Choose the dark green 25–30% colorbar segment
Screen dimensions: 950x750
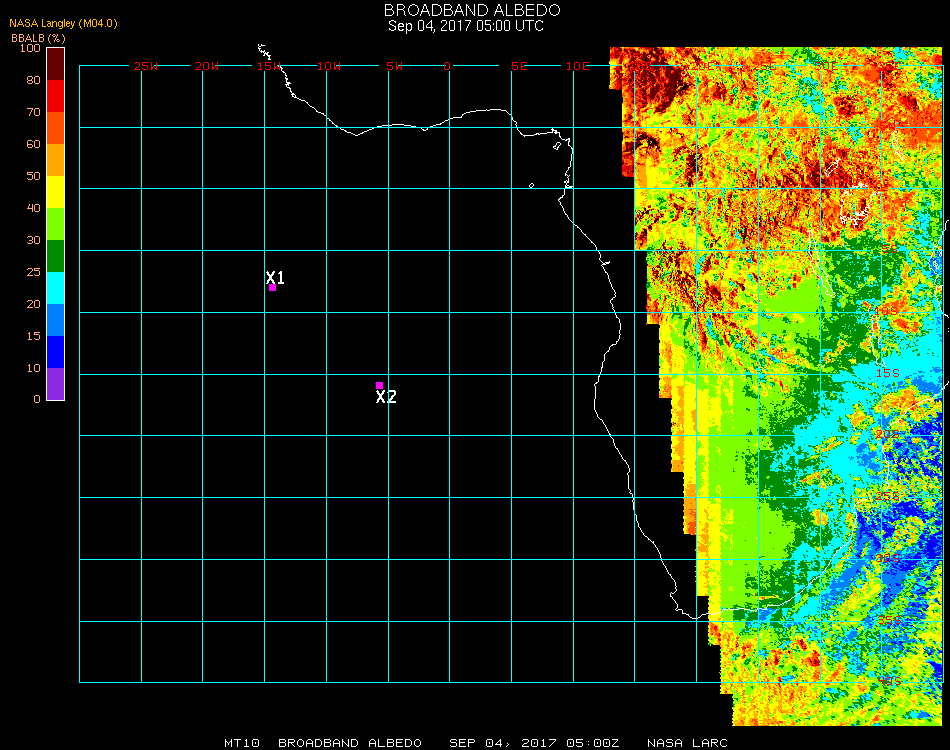(x=56, y=256)
